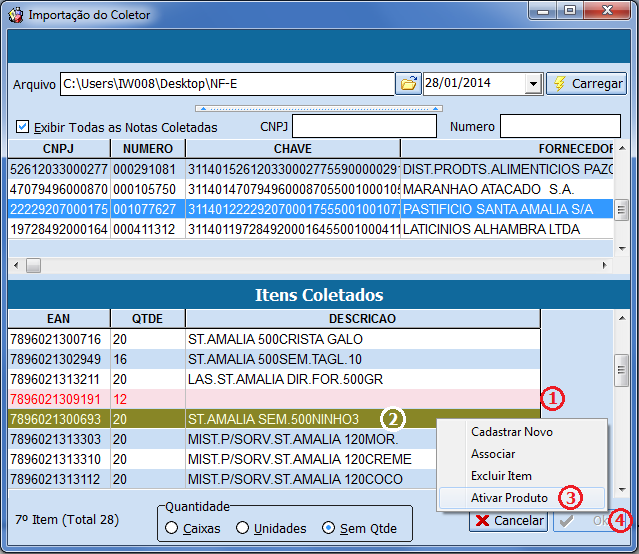Select the Unidades quantity radio button
The width and height of the screenshot is (639, 554).
242,528
